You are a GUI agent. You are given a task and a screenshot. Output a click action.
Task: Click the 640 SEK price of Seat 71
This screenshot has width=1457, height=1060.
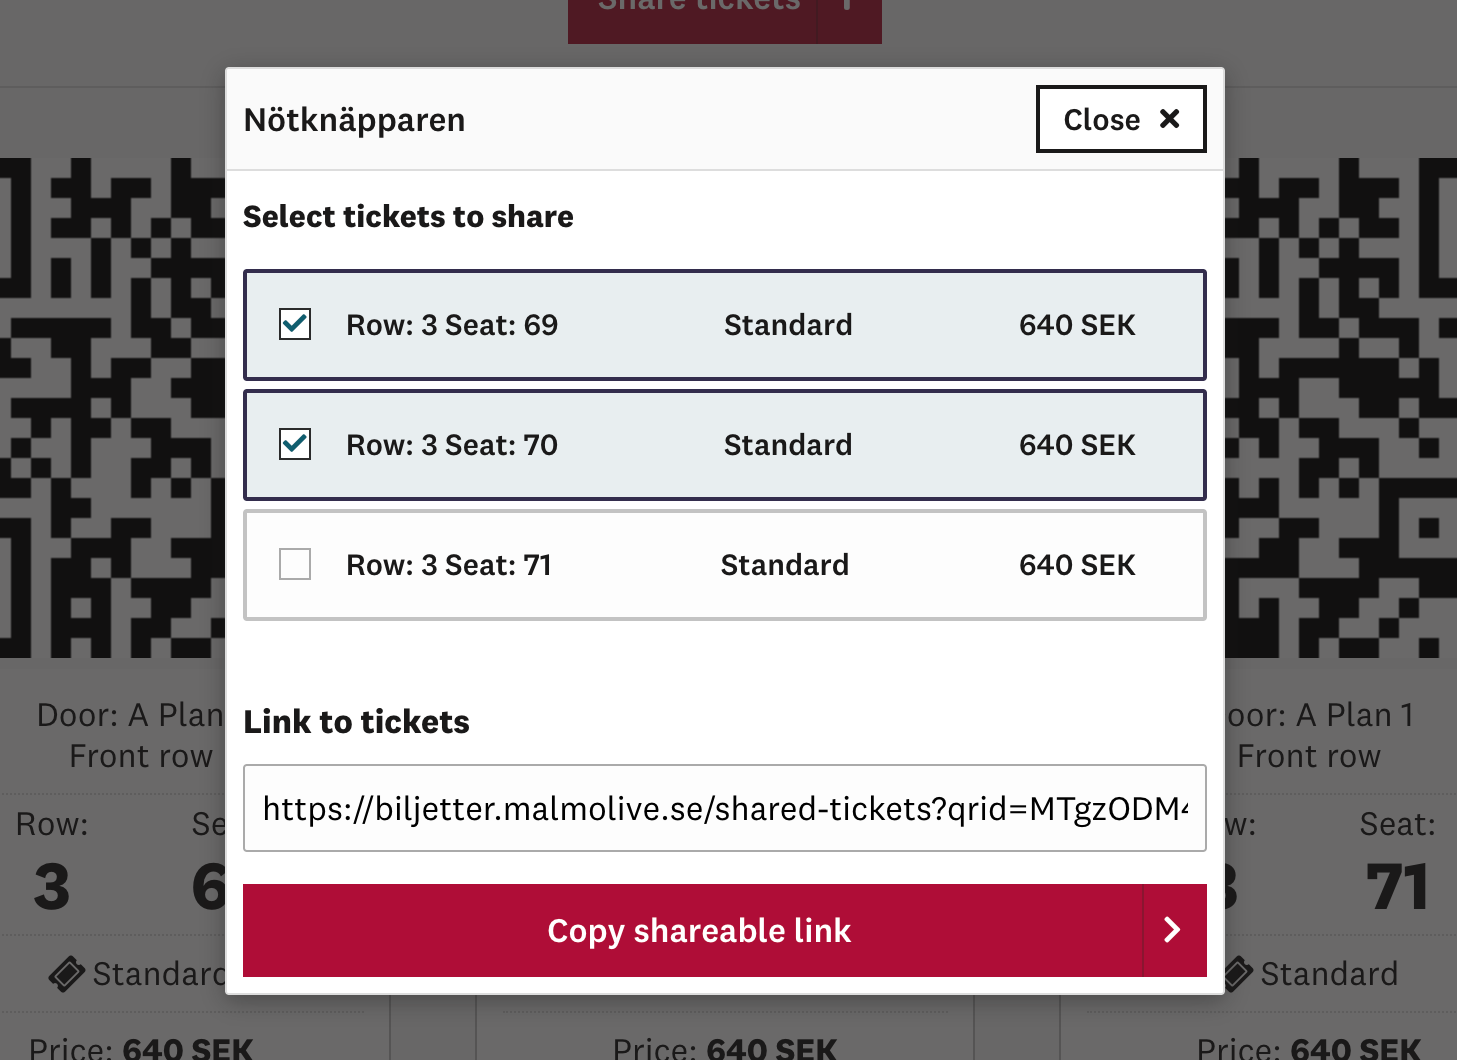coord(1077,565)
